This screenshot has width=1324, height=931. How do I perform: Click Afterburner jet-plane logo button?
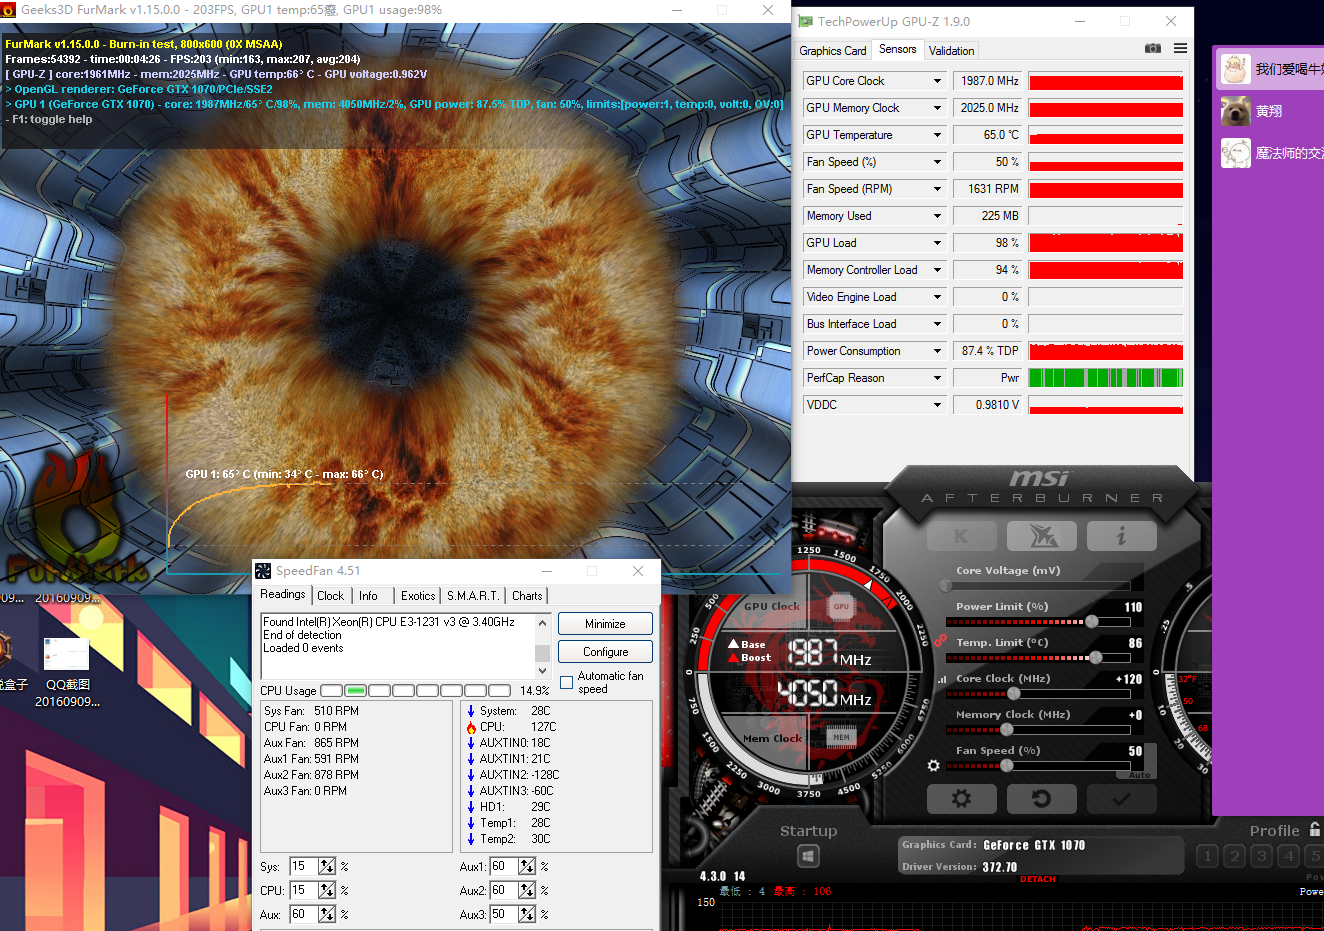pos(1042,536)
